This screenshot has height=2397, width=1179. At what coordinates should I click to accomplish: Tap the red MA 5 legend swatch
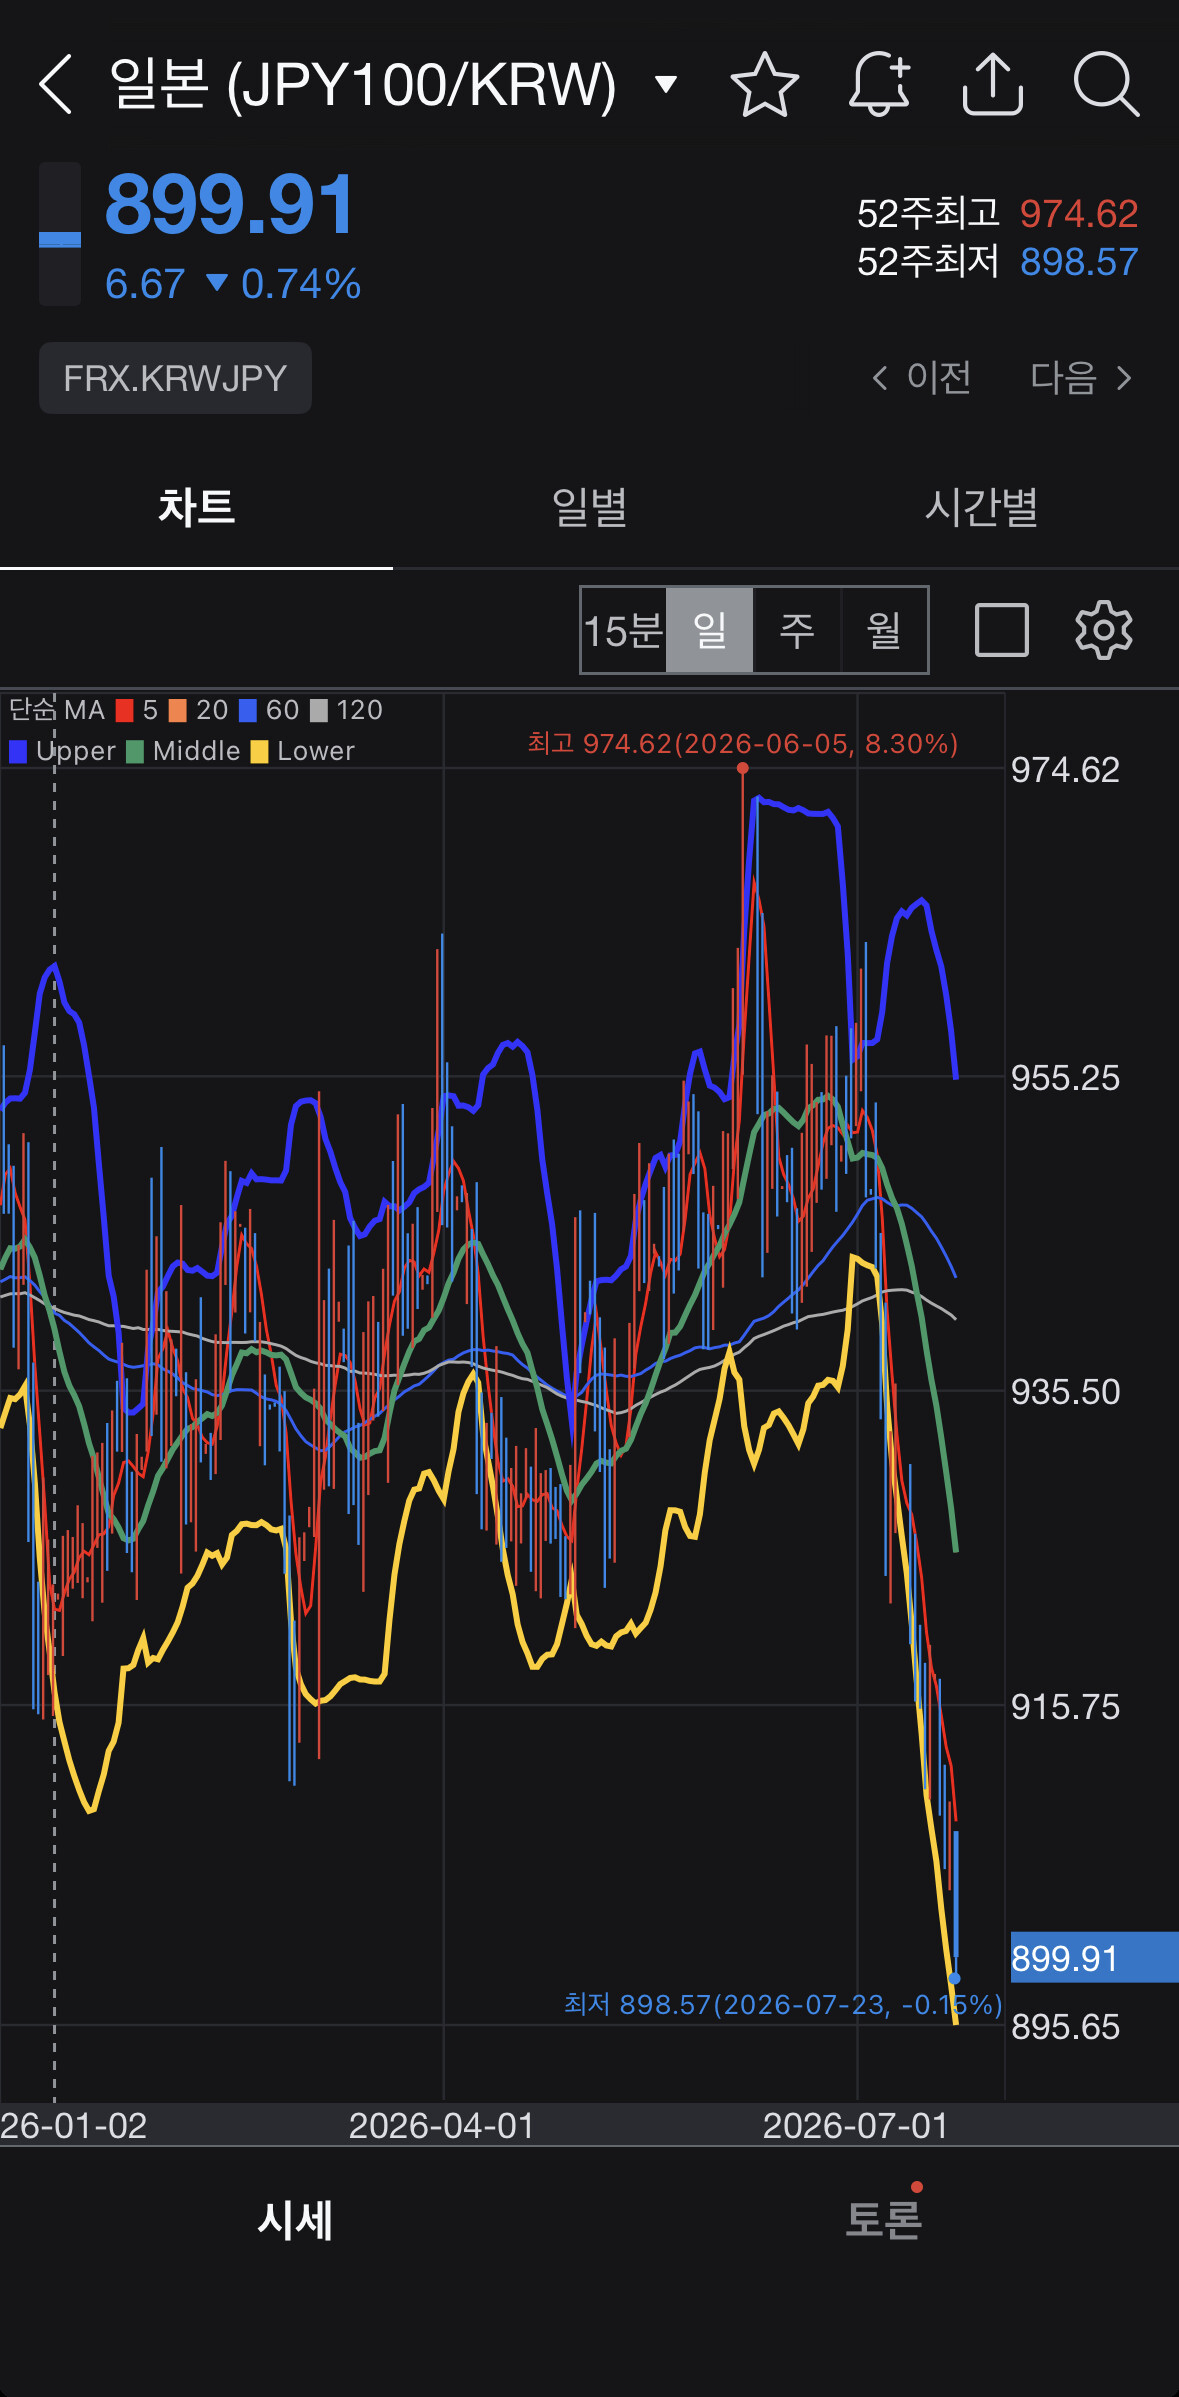[125, 711]
